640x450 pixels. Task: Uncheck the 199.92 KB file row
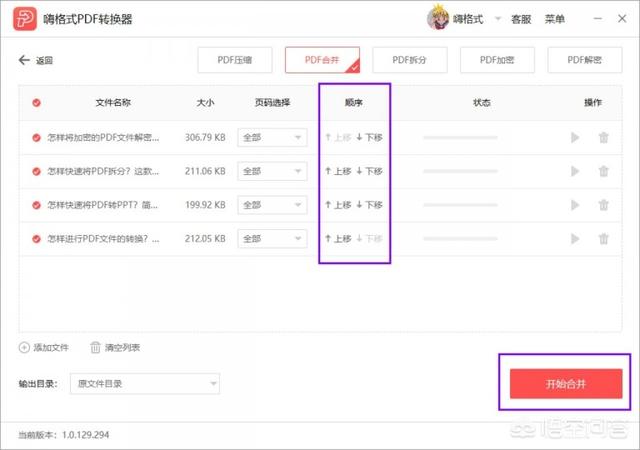pyautogui.click(x=36, y=205)
